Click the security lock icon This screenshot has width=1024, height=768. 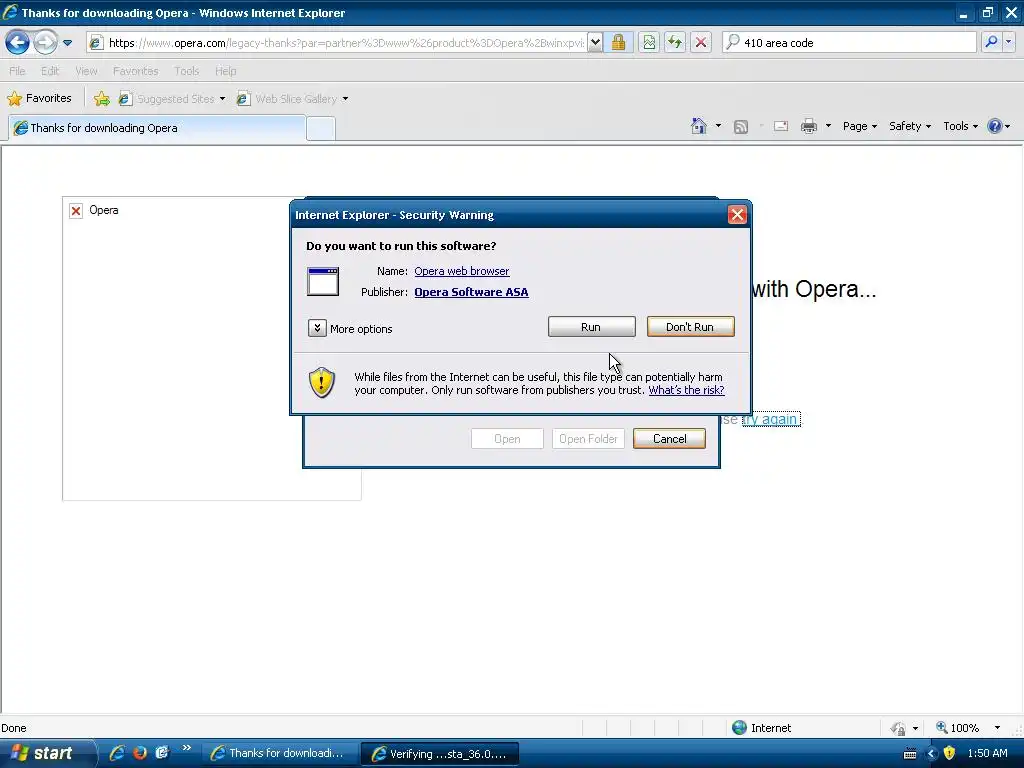point(618,43)
